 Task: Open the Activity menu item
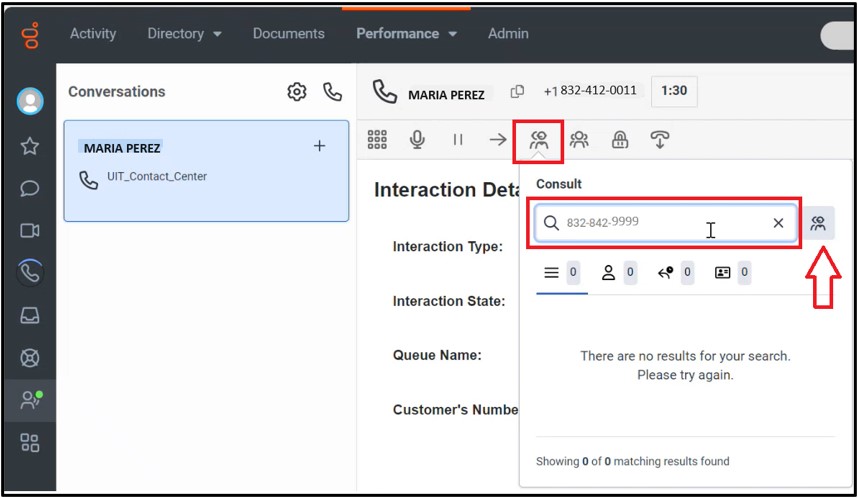[x=94, y=34]
